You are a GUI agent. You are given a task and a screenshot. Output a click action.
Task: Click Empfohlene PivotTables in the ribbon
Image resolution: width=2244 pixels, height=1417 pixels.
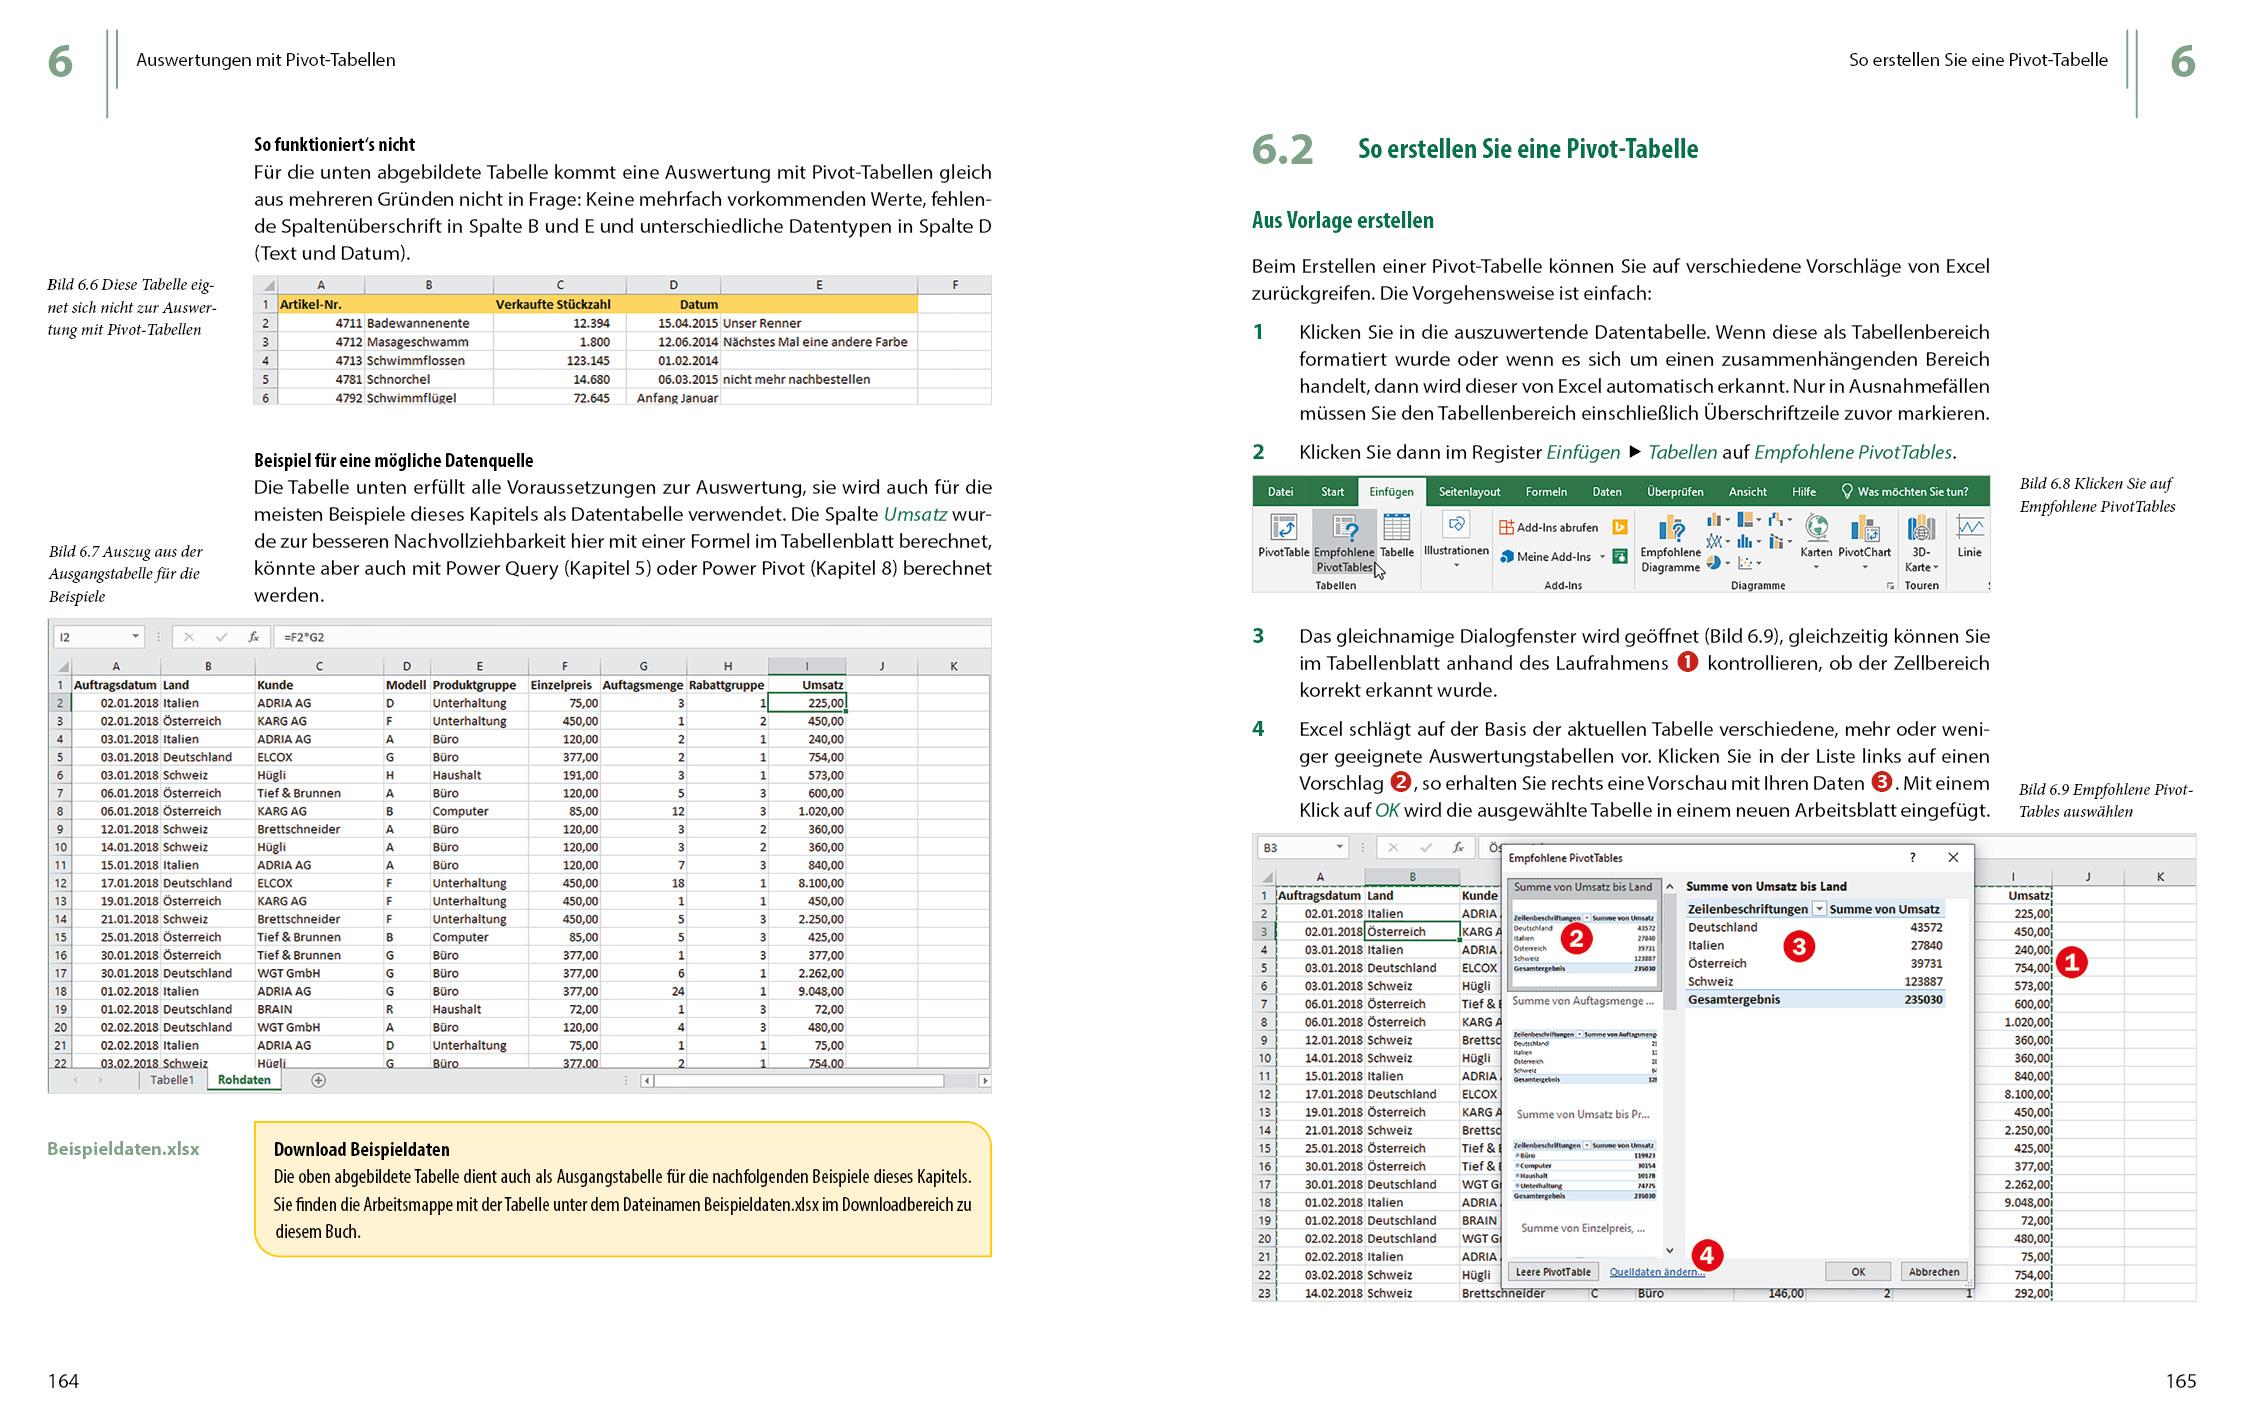point(1344,542)
